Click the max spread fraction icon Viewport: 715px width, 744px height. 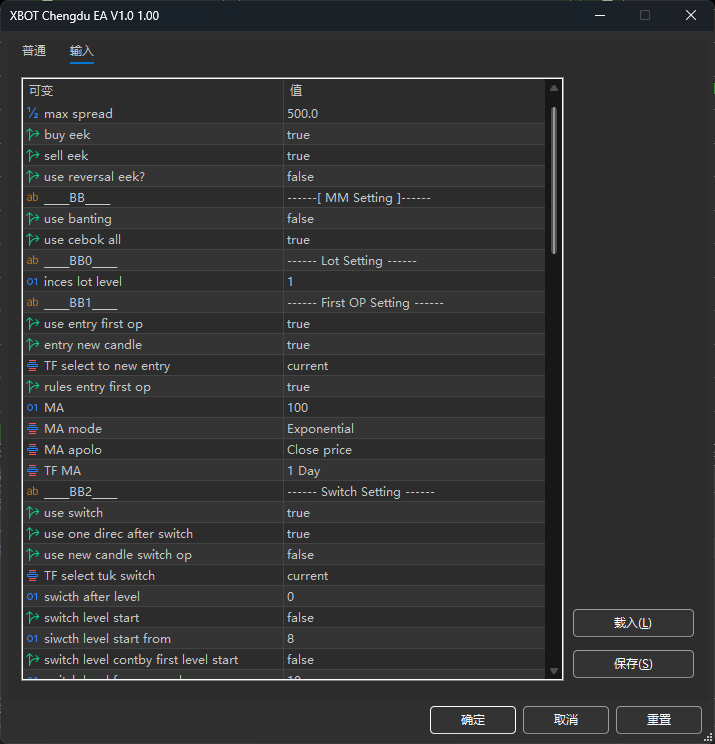[33, 114]
